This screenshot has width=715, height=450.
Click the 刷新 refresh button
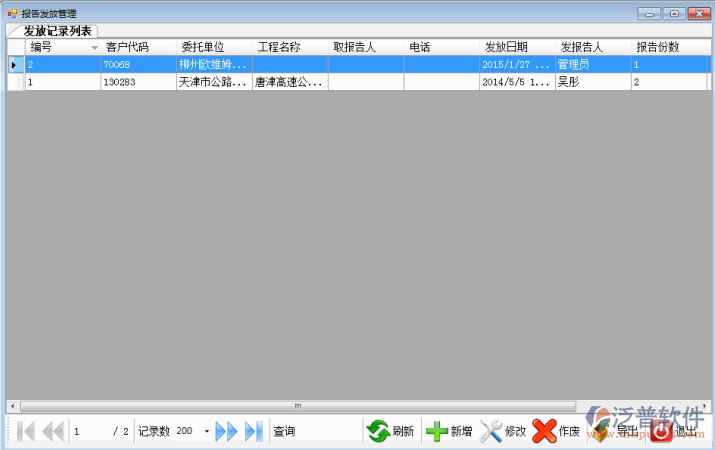pyautogui.click(x=390, y=431)
